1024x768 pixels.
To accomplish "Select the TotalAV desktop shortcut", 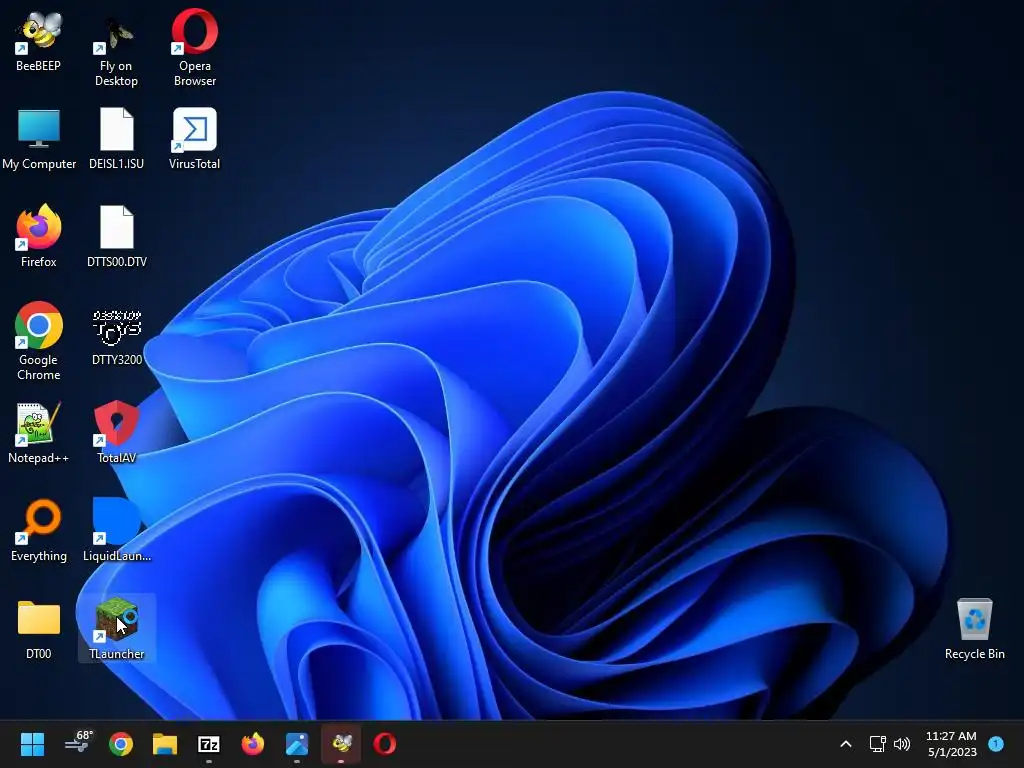I will [116, 433].
